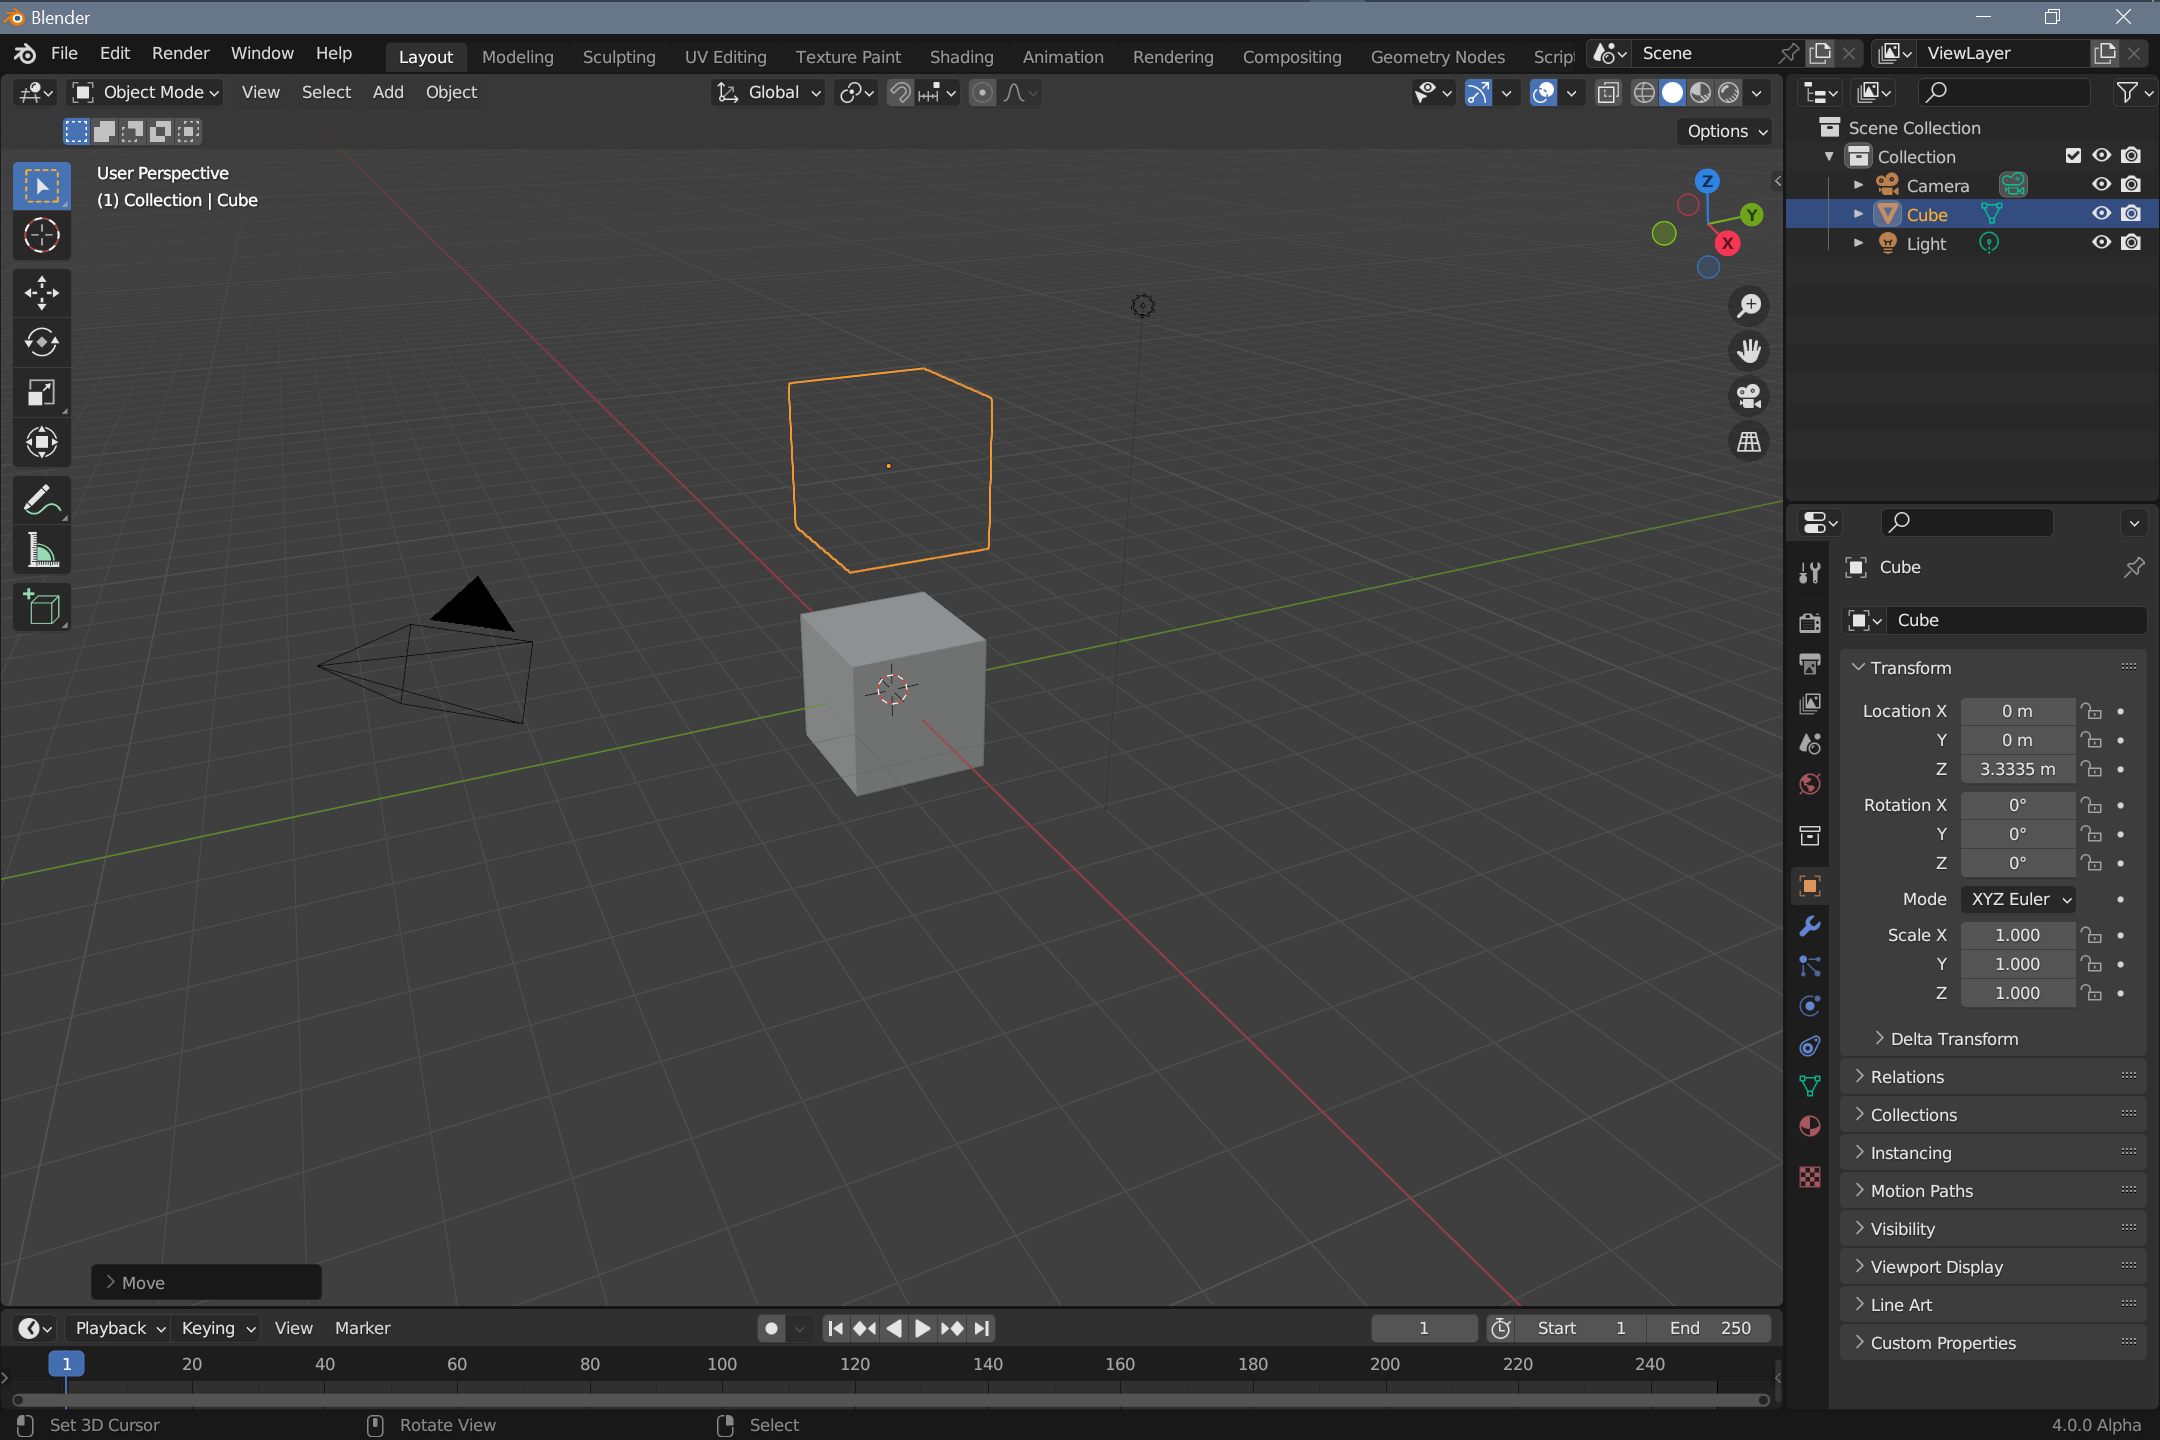
Task: Uncheck Collection exclude checkbox
Action: tap(2073, 156)
